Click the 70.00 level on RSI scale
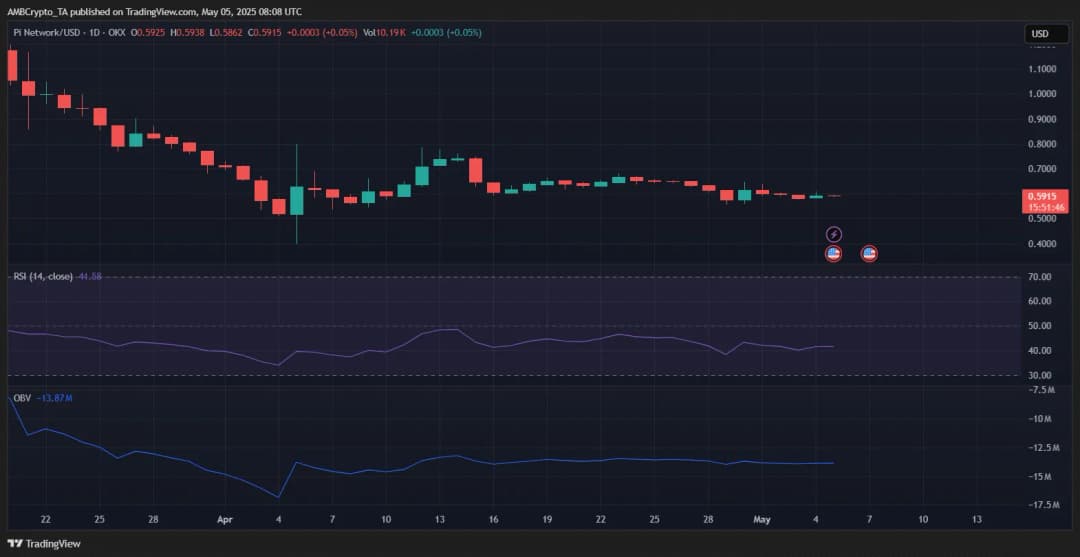 pos(1040,277)
